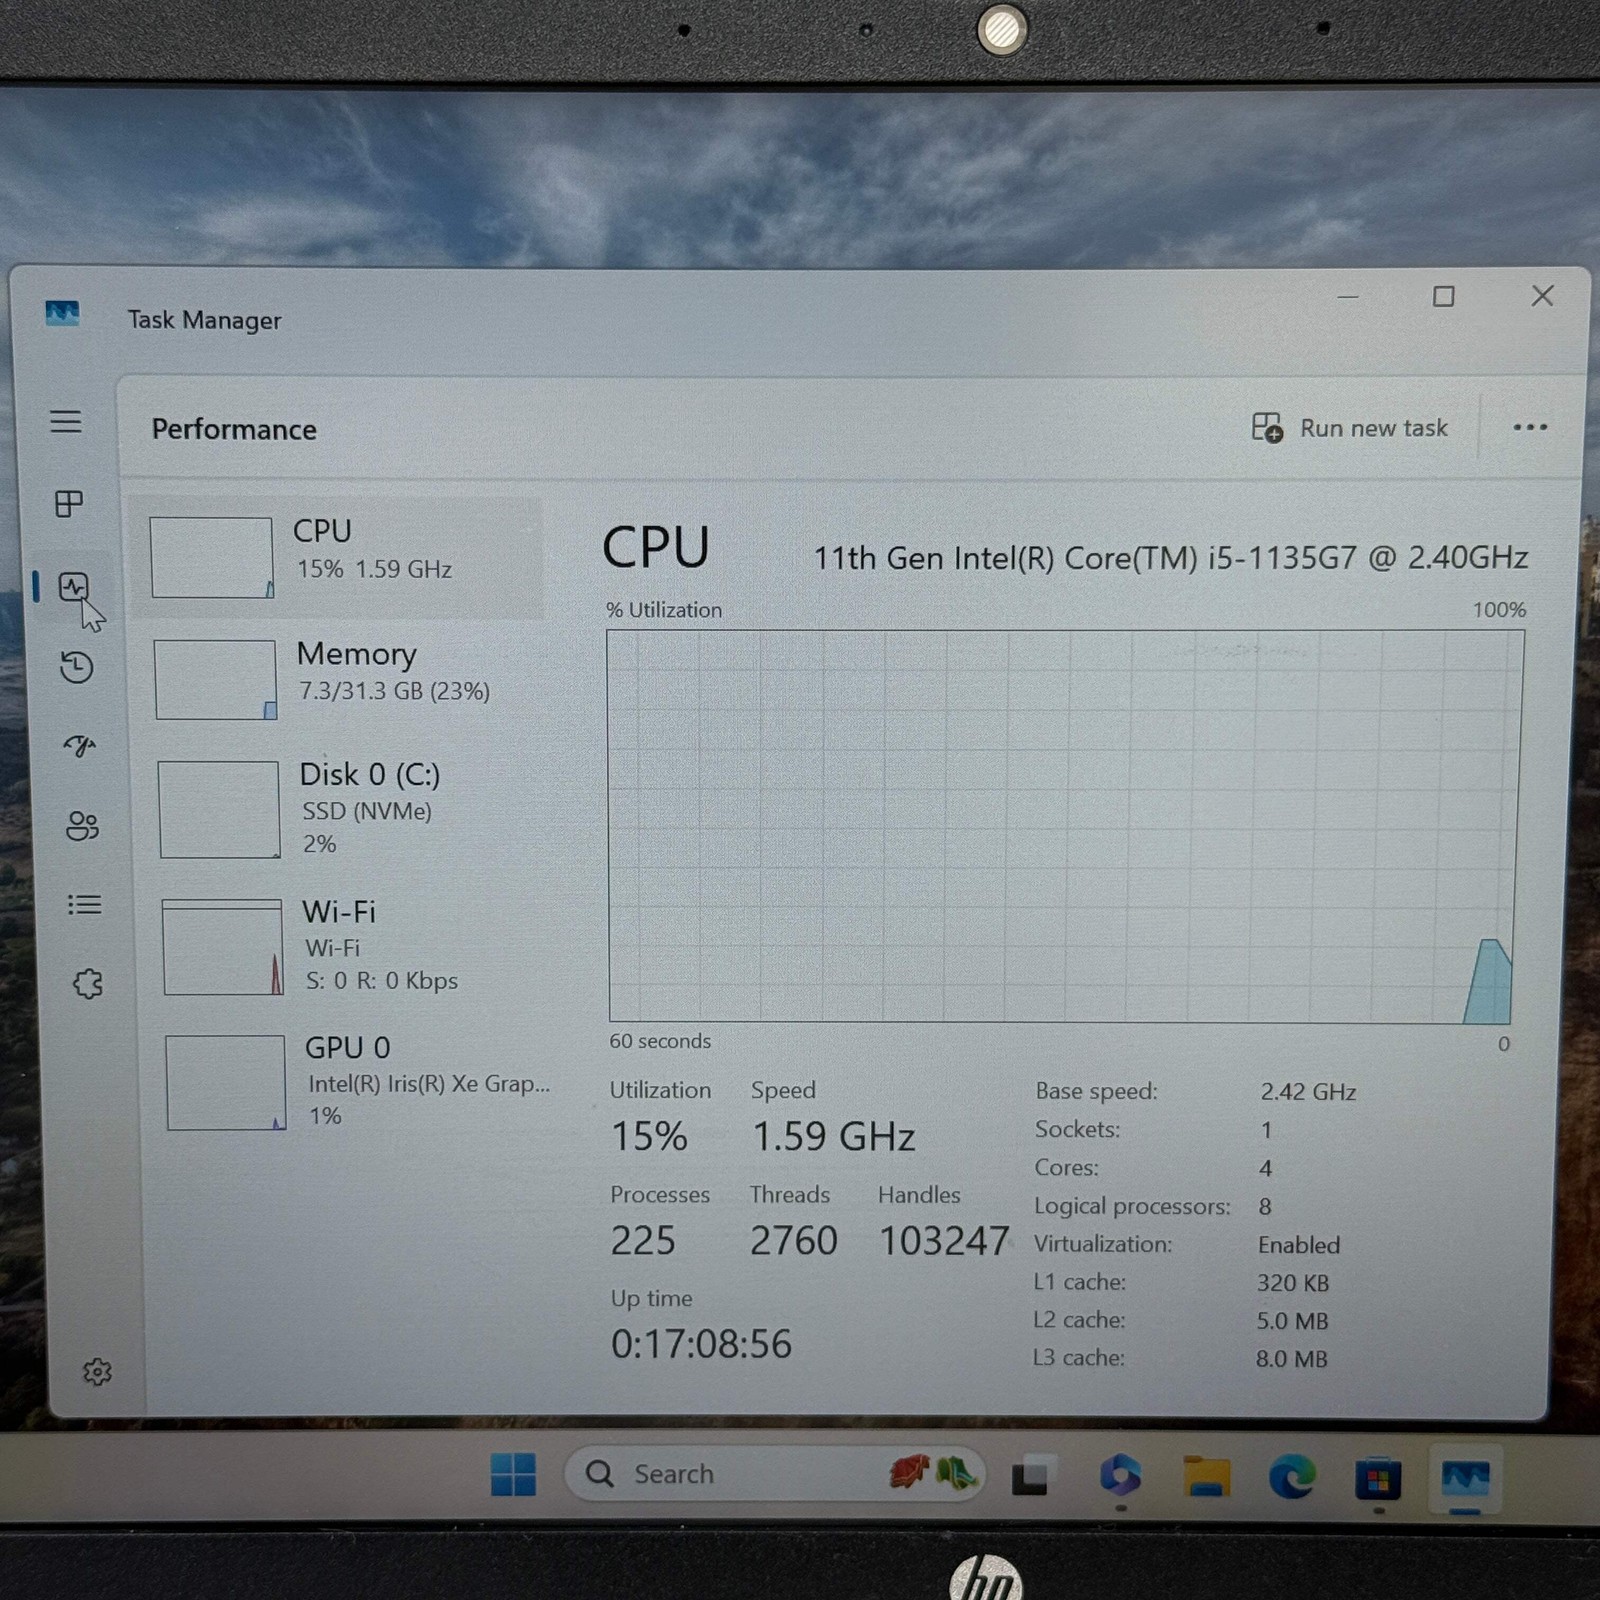Click the Wi-Fi mini graph thumbnail

223,947
